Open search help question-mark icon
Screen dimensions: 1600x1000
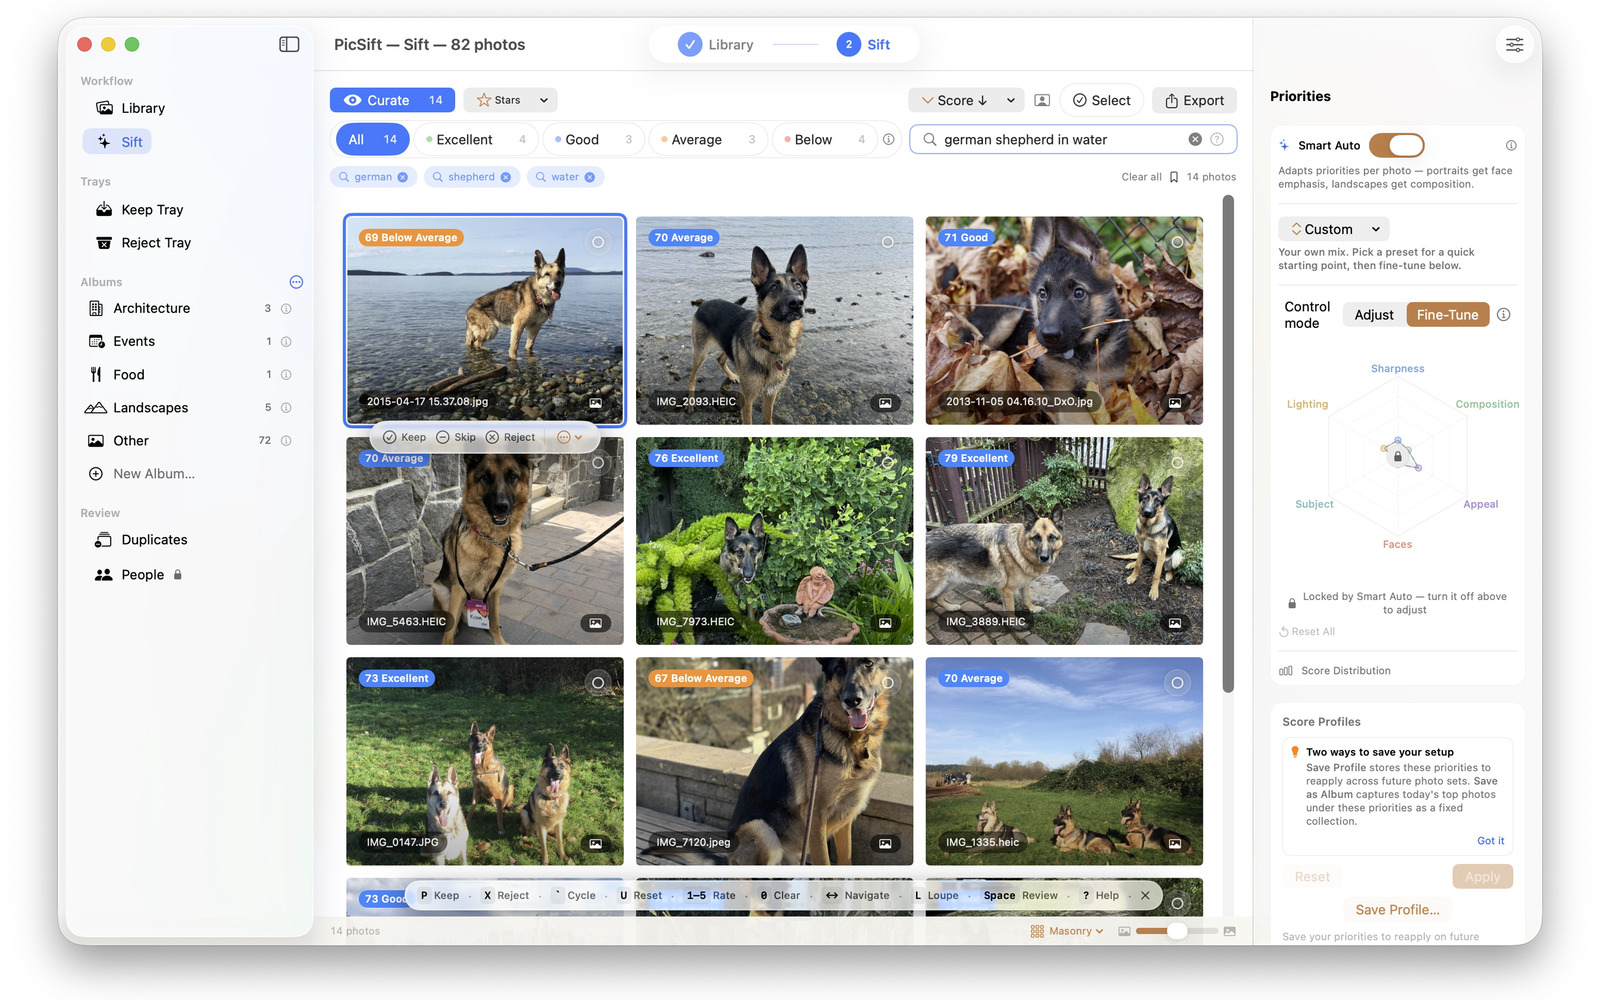pos(1217,139)
